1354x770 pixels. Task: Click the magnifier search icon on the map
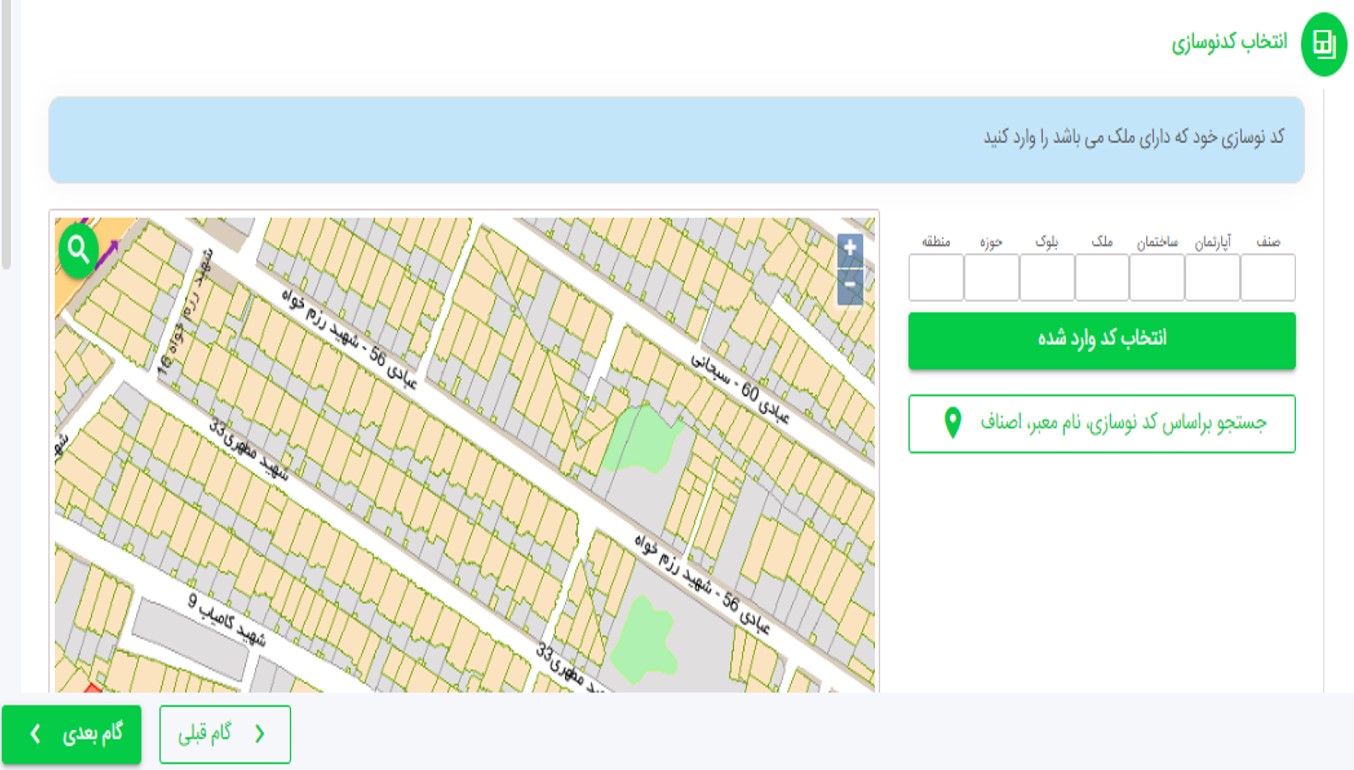click(79, 249)
